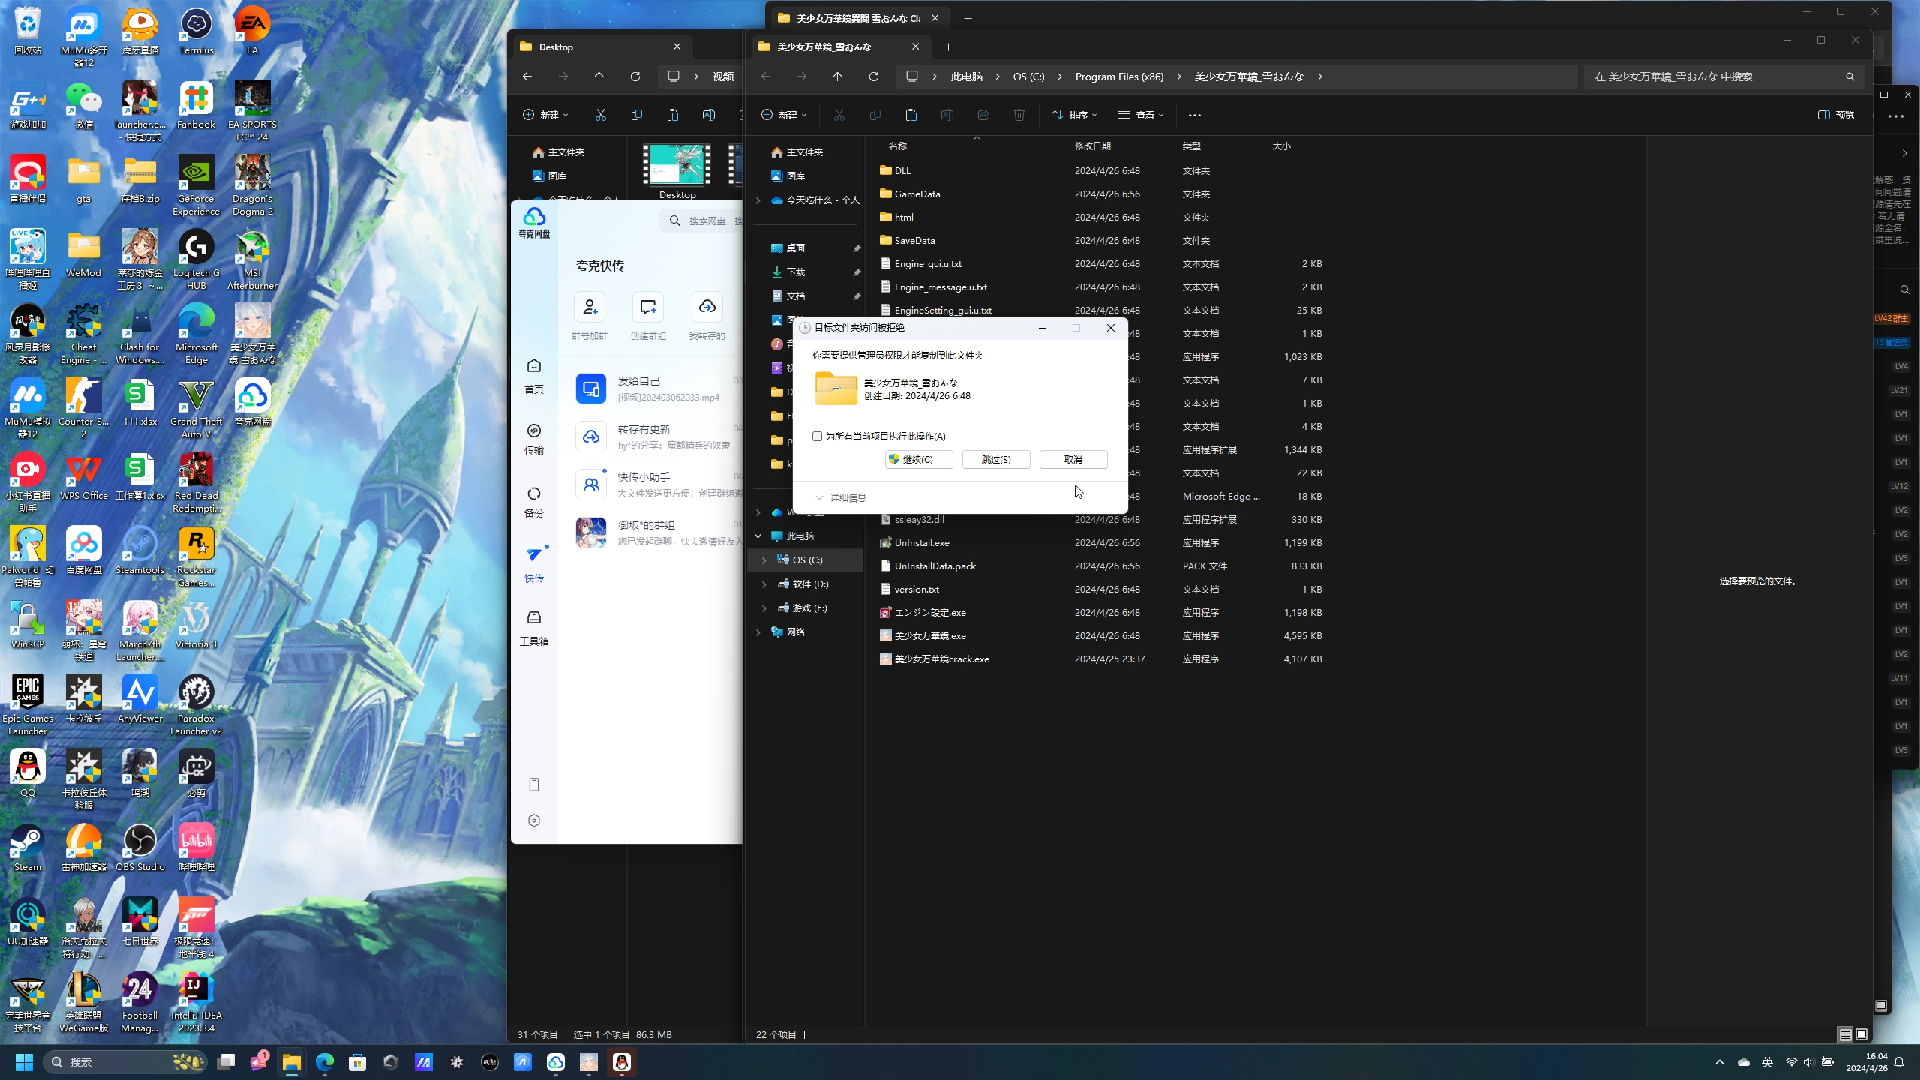Viewport: 1920px width, 1080px height.
Task: Click the add-friend icon in Quark quick transfer
Action: coord(590,307)
